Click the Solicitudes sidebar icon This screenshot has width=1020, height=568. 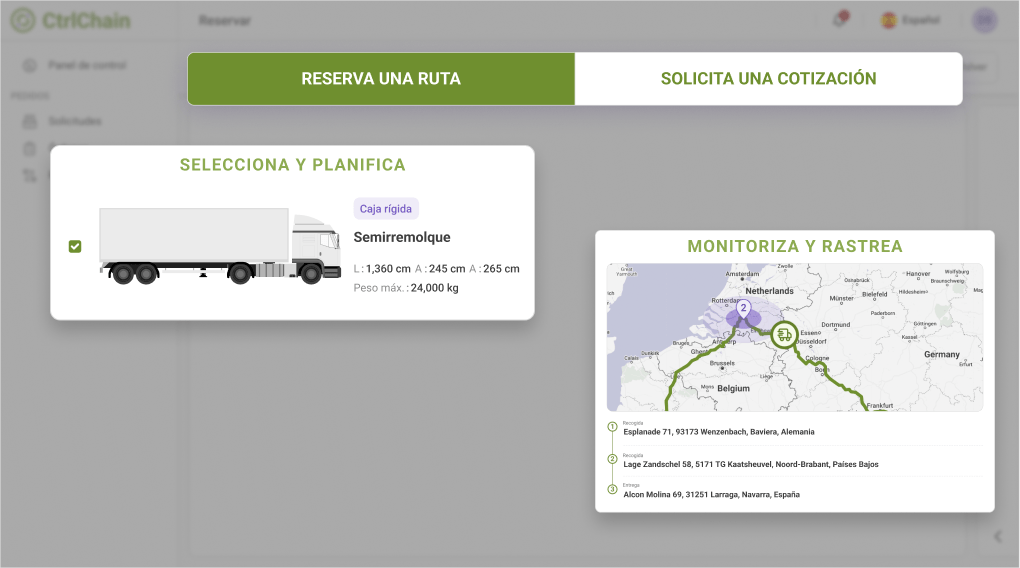pyautogui.click(x=30, y=121)
